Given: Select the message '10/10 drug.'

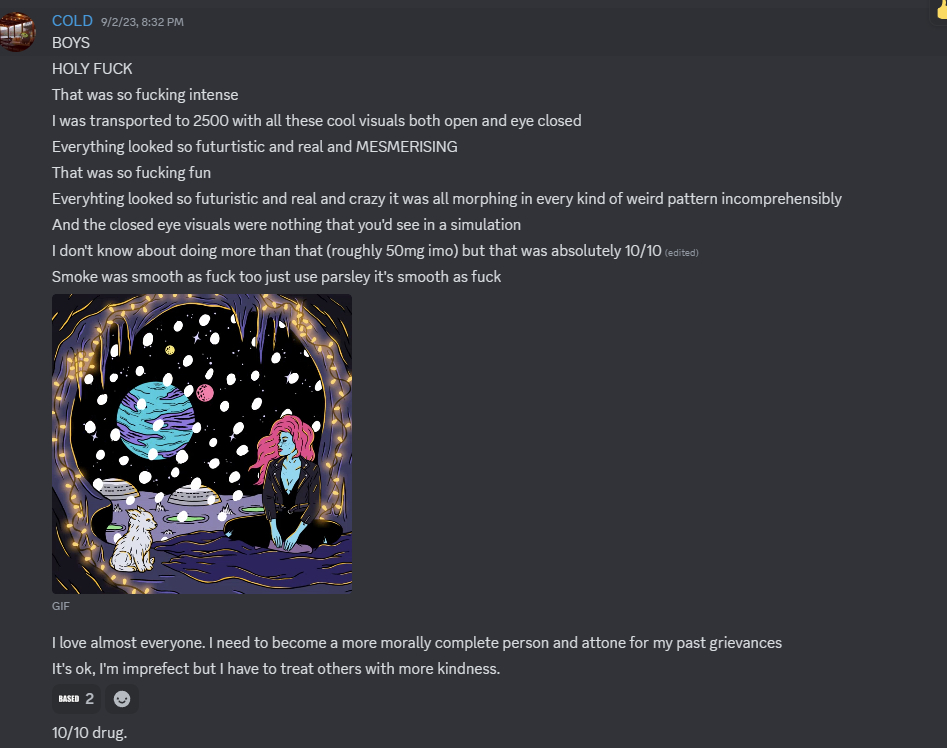Looking at the screenshot, I should (89, 733).
